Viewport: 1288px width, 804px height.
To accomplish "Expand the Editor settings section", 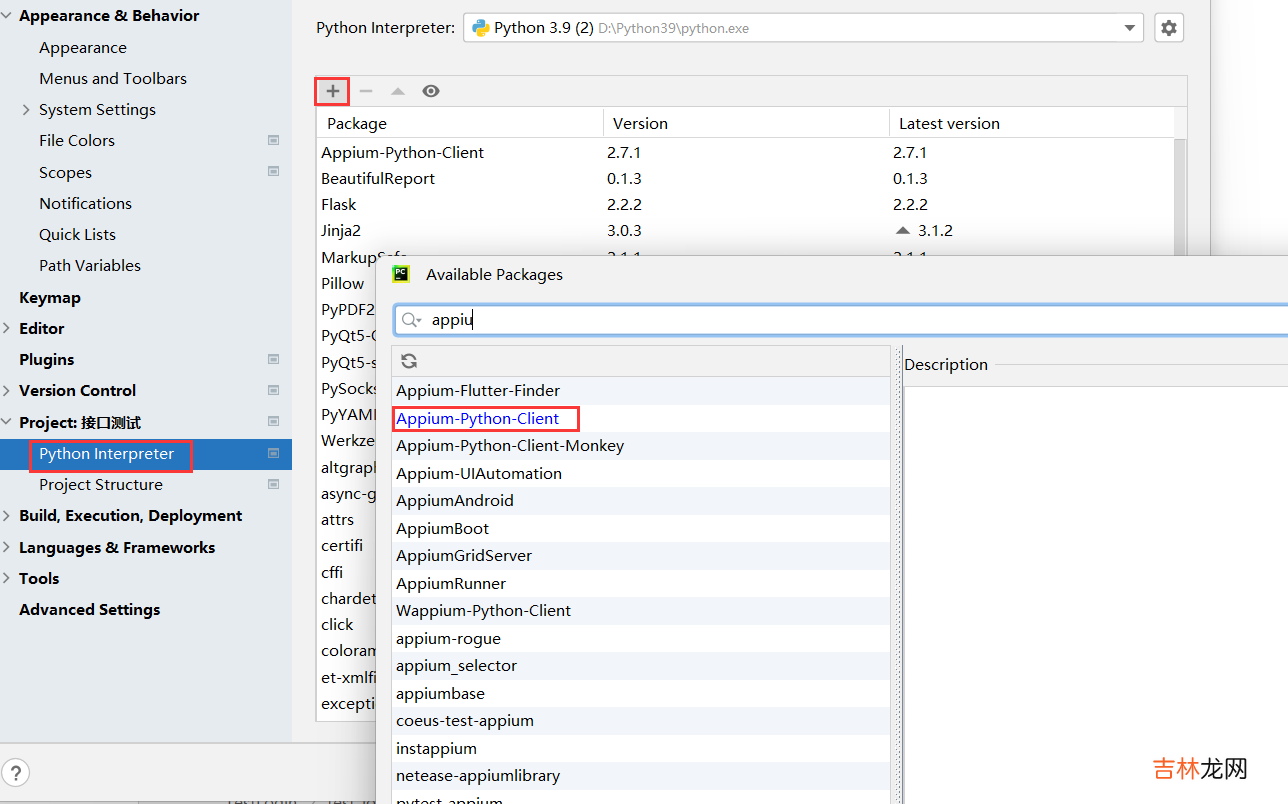I will point(8,328).
